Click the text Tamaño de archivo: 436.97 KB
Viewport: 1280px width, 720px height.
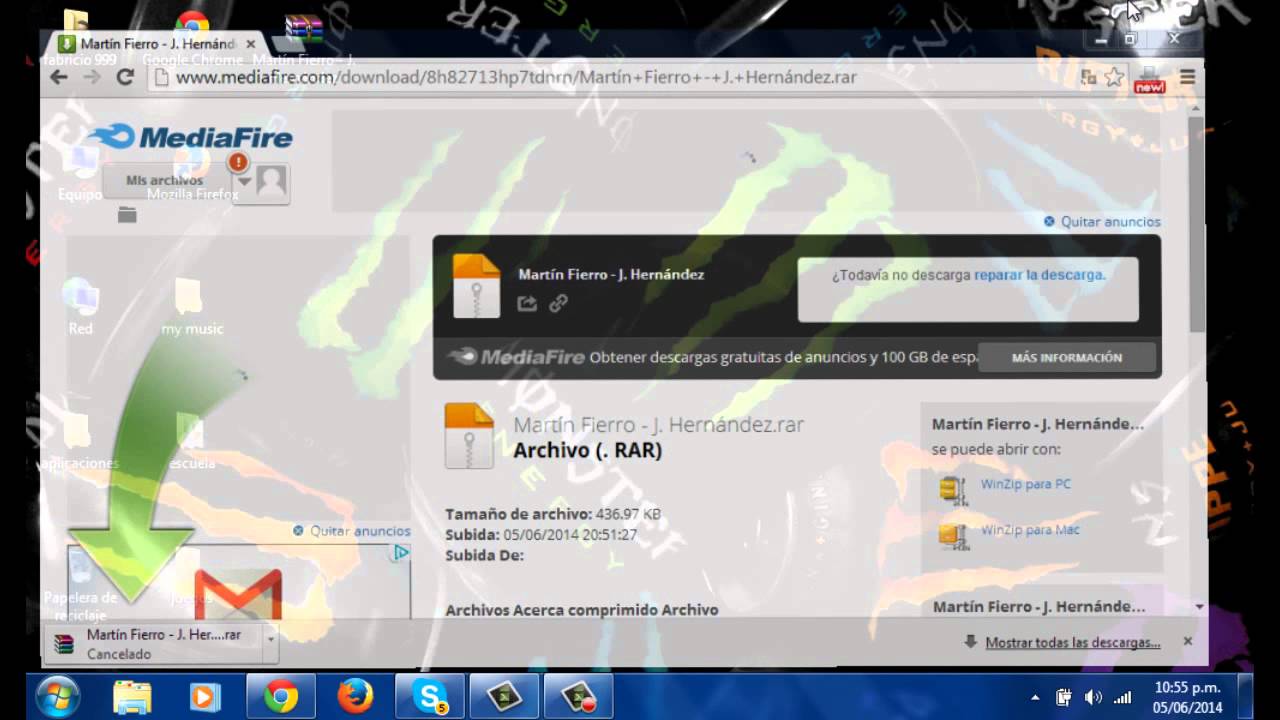pos(553,514)
